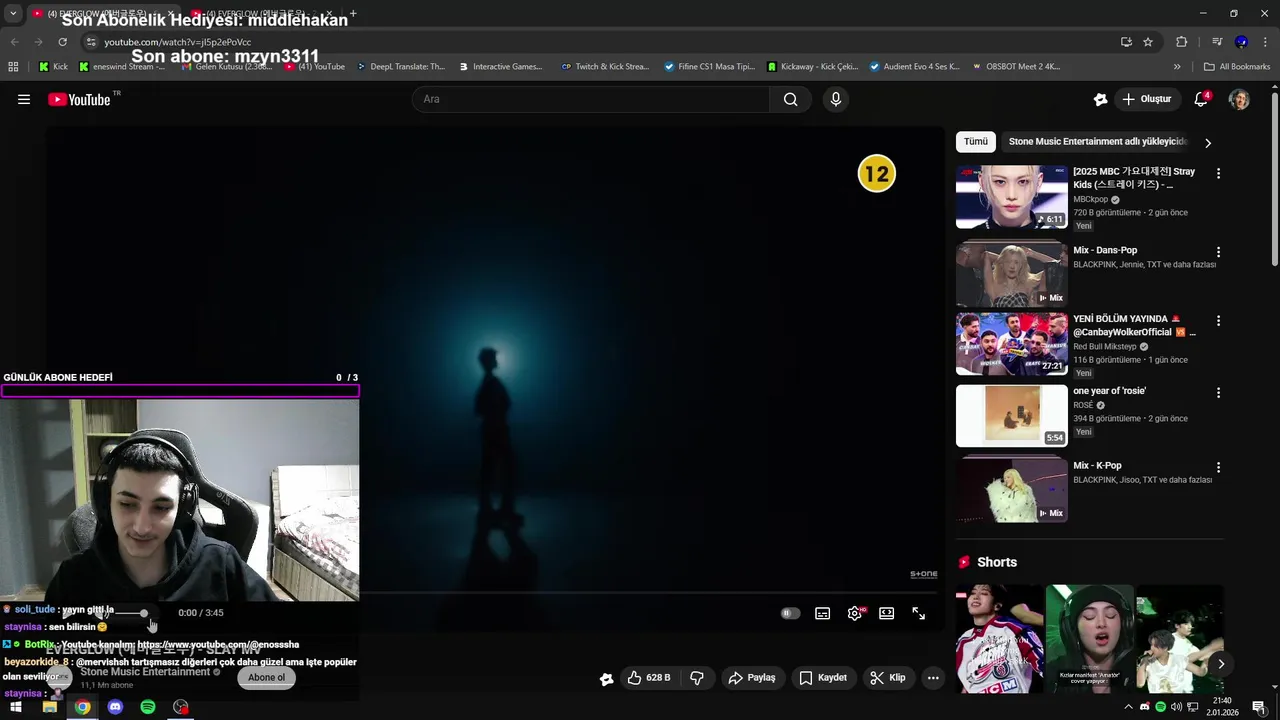This screenshot has height=720, width=1280.
Task: Click the youtube.com URL address bar
Action: click(x=600, y=42)
